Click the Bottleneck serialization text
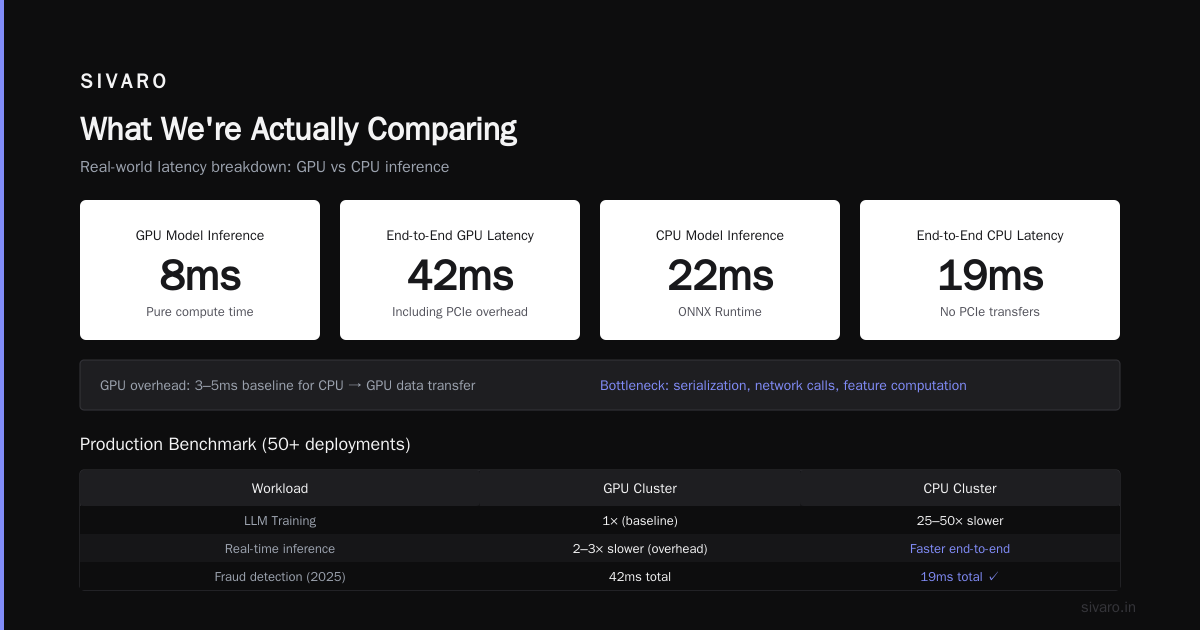This screenshot has height=630, width=1200. tap(783, 385)
